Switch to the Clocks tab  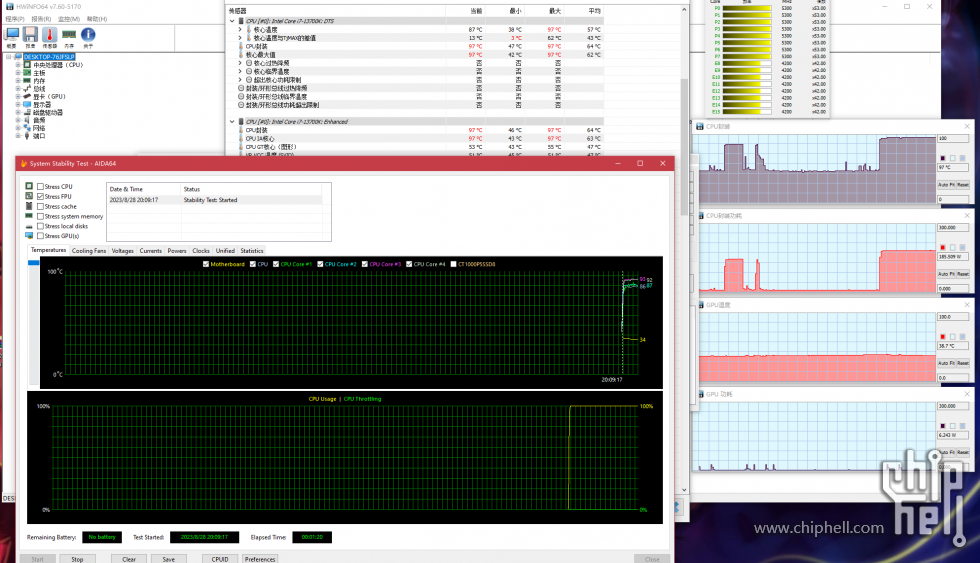click(x=201, y=251)
